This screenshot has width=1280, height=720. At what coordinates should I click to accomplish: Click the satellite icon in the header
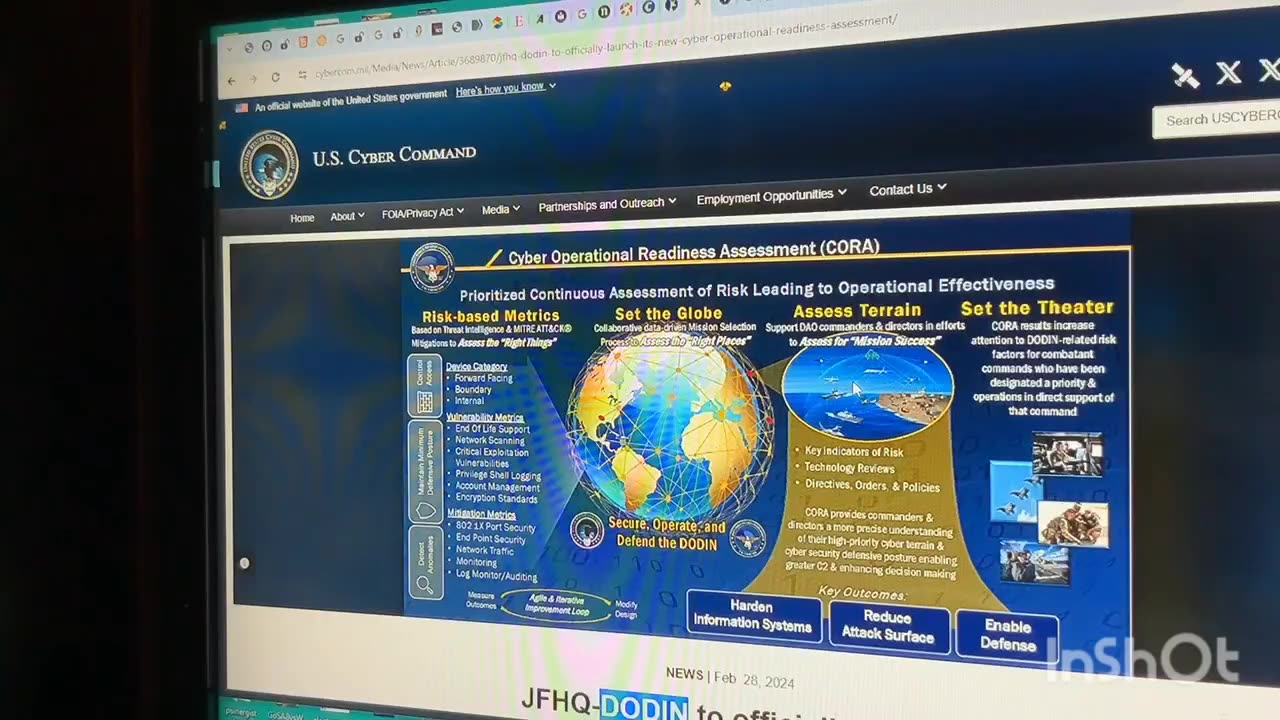[x=1185, y=75]
